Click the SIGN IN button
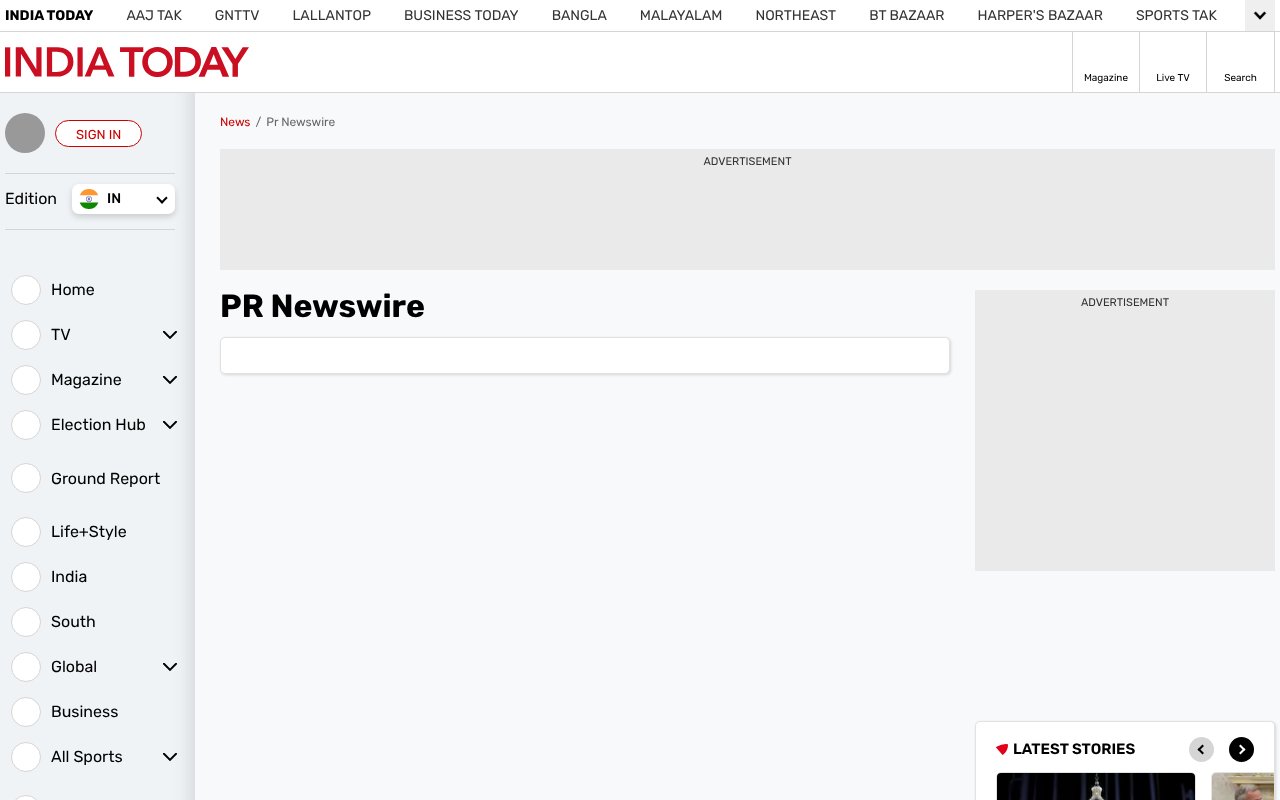Viewport: 1280px width, 800px height. [x=98, y=134]
